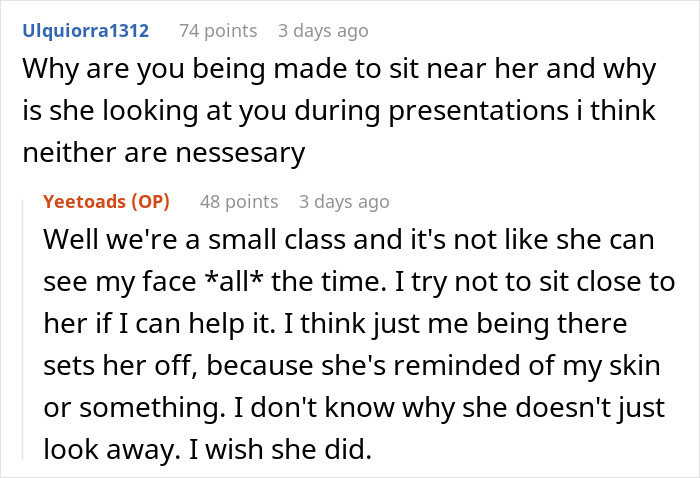Click the line 'her if I can help it'
The image size is (700, 478).
[x=159, y=324]
